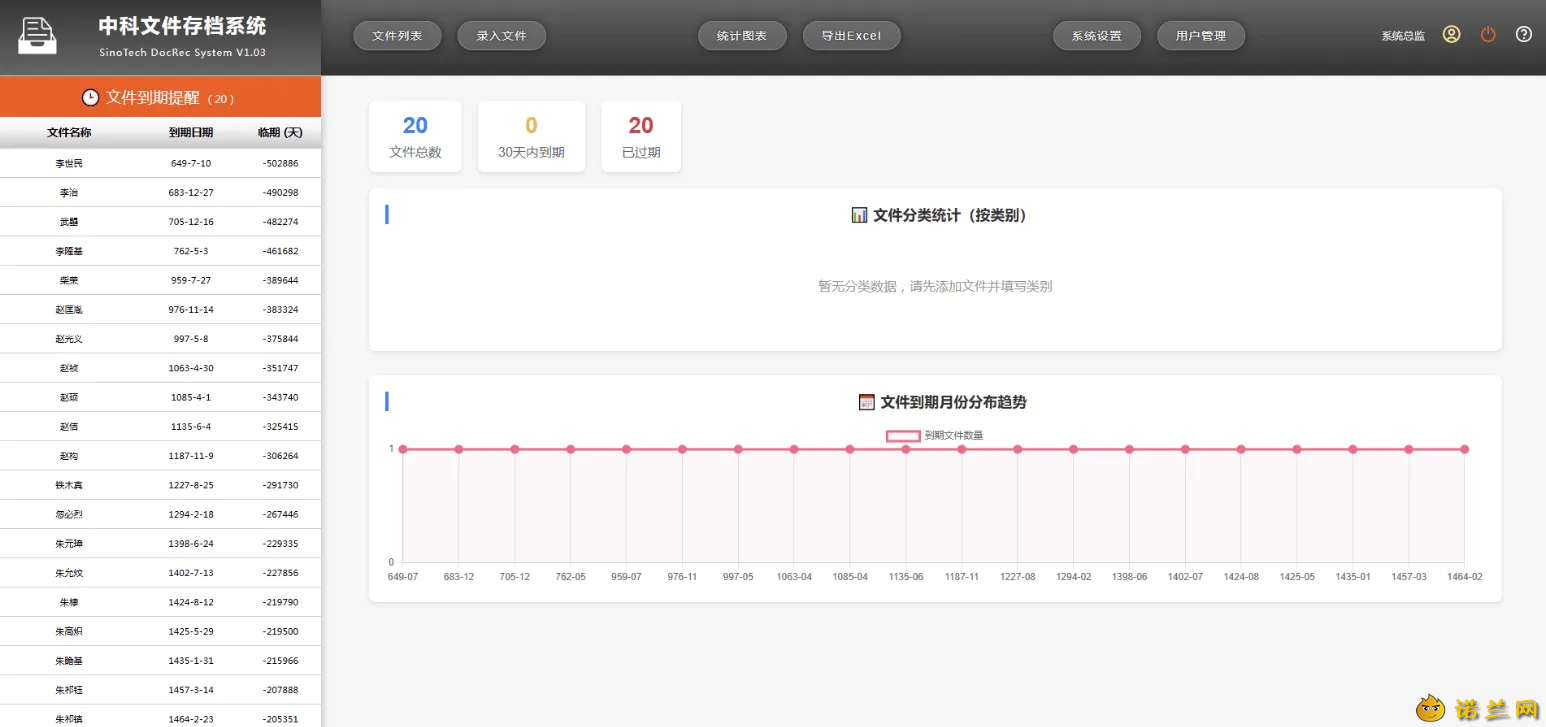The height and width of the screenshot is (727, 1546).
Task: Click the bar chart icon beside 文件分类统计
Action: pyautogui.click(x=859, y=215)
